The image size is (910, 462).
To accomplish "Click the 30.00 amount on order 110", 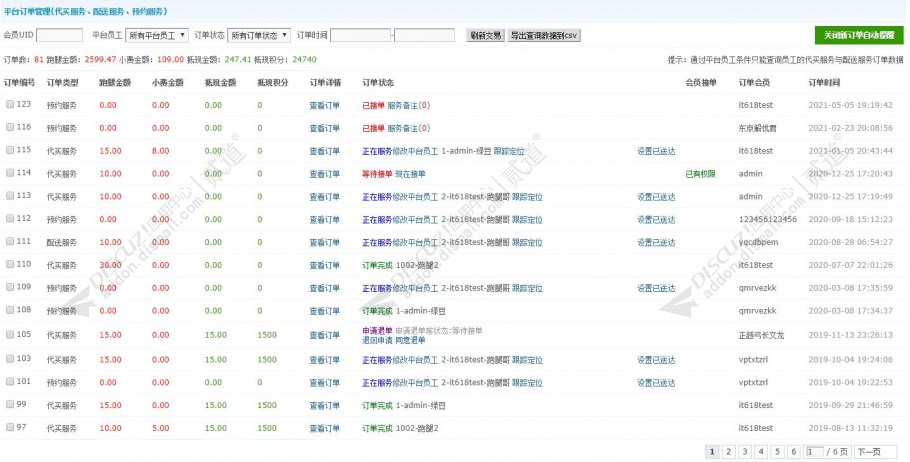I will click(110, 265).
